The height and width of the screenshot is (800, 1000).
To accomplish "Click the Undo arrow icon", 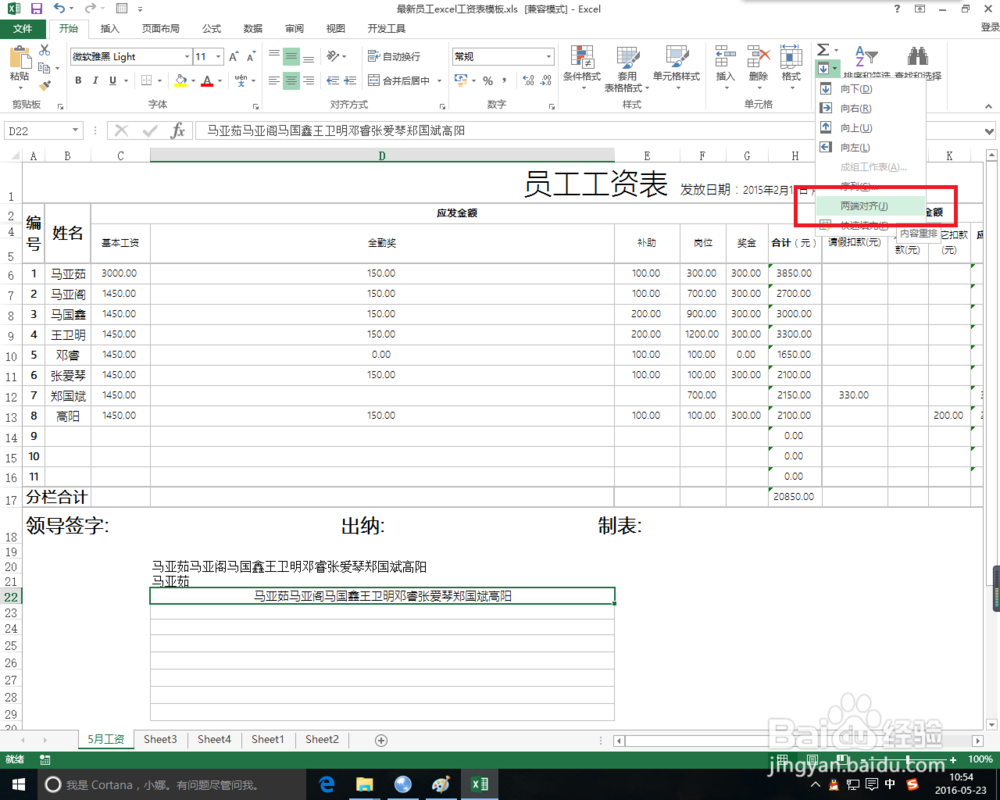I will [59, 8].
